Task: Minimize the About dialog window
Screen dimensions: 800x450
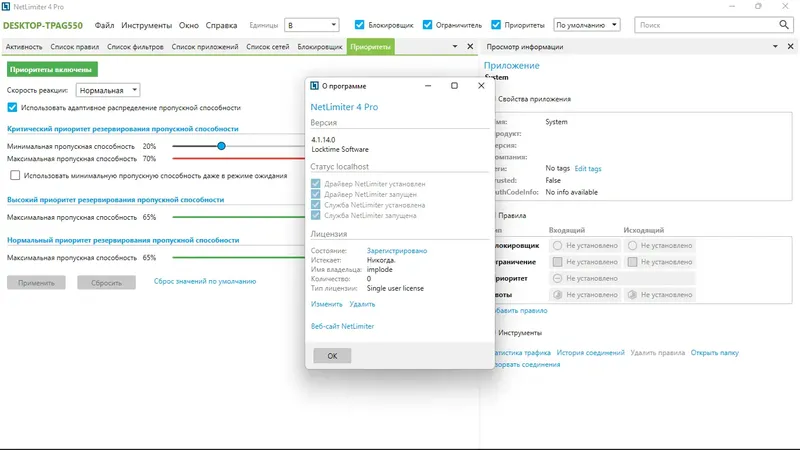Action: 428,86
